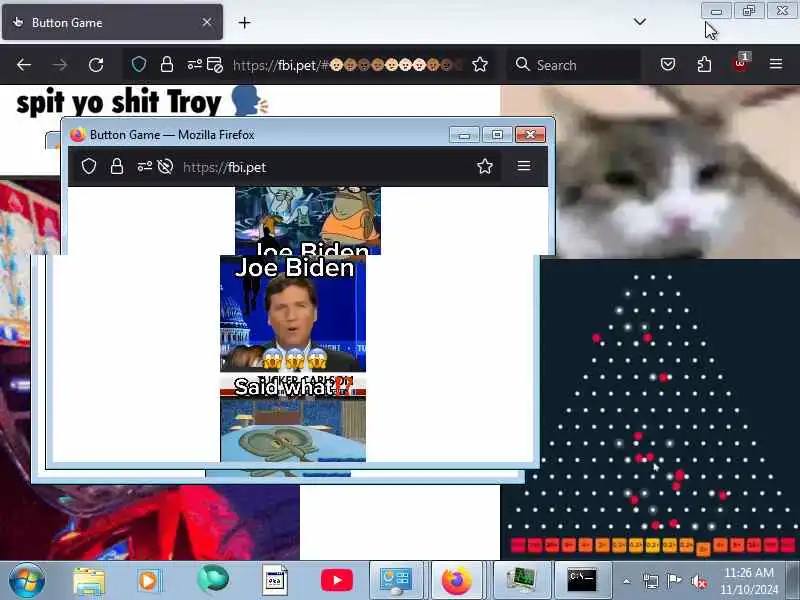The width and height of the screenshot is (800, 600).
Task: Close the Button Game popup window
Action: [530, 135]
